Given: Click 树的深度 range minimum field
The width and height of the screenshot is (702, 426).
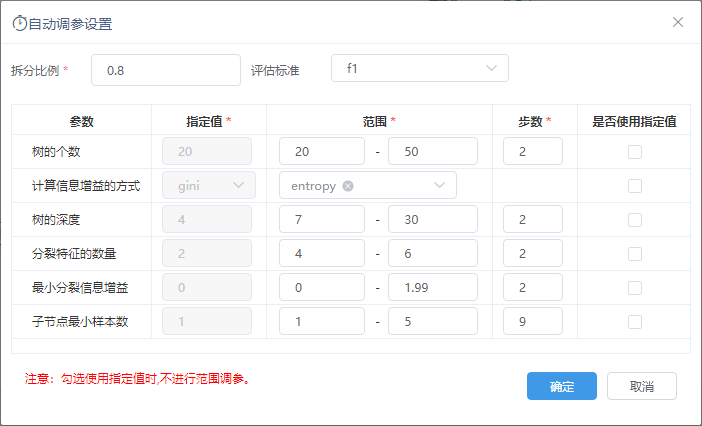Looking at the screenshot, I should [x=322, y=219].
